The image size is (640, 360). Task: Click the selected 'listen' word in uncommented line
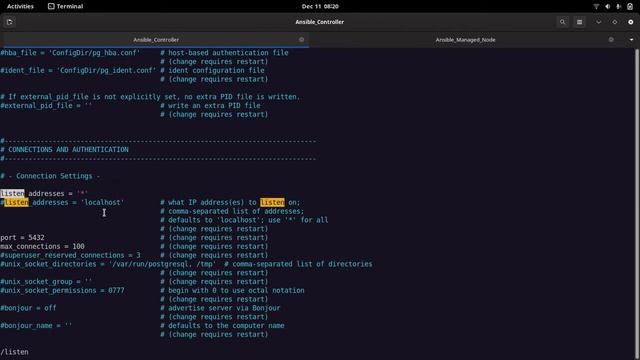pos(12,193)
